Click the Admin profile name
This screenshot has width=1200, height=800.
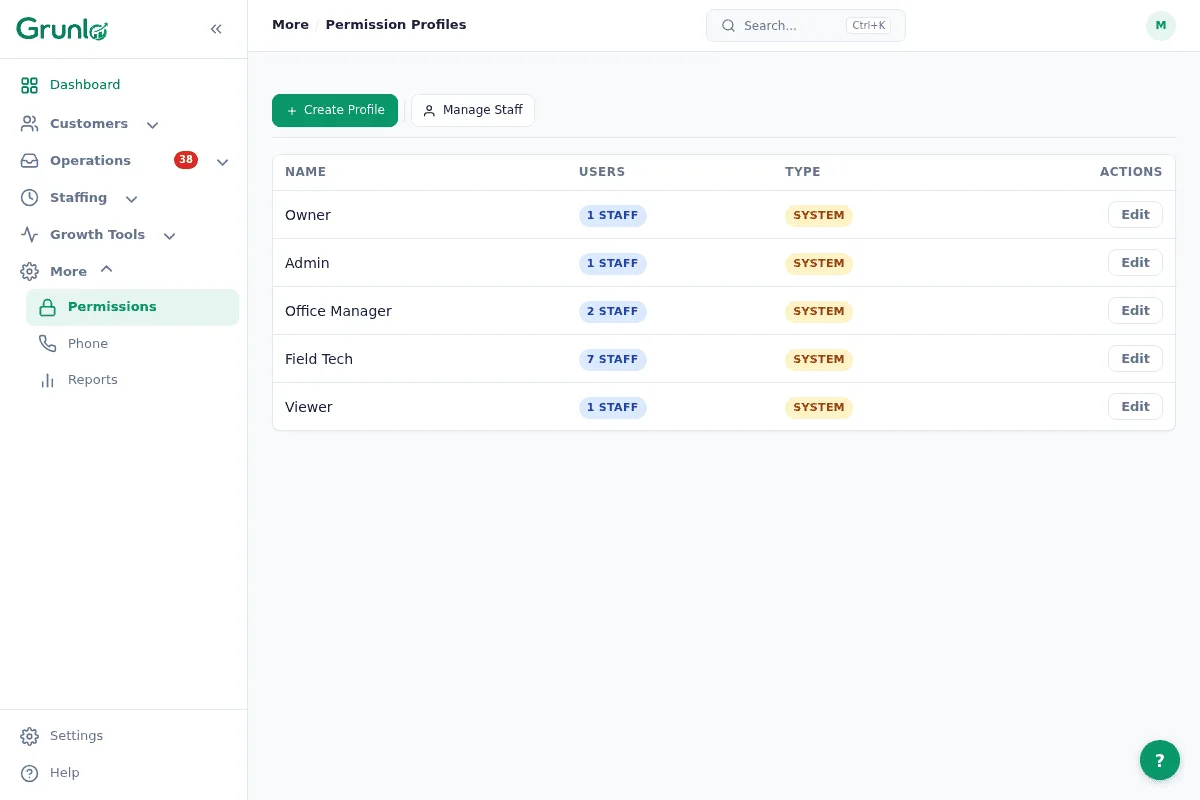(x=307, y=263)
